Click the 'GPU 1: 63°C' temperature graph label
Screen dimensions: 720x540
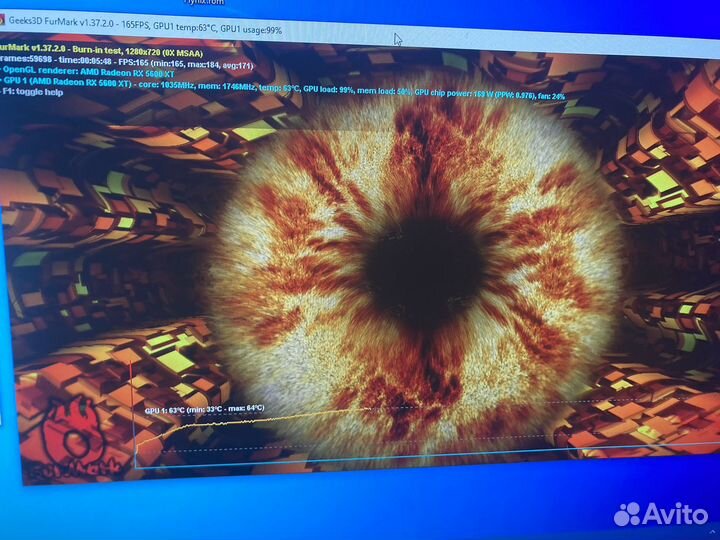click(204, 409)
